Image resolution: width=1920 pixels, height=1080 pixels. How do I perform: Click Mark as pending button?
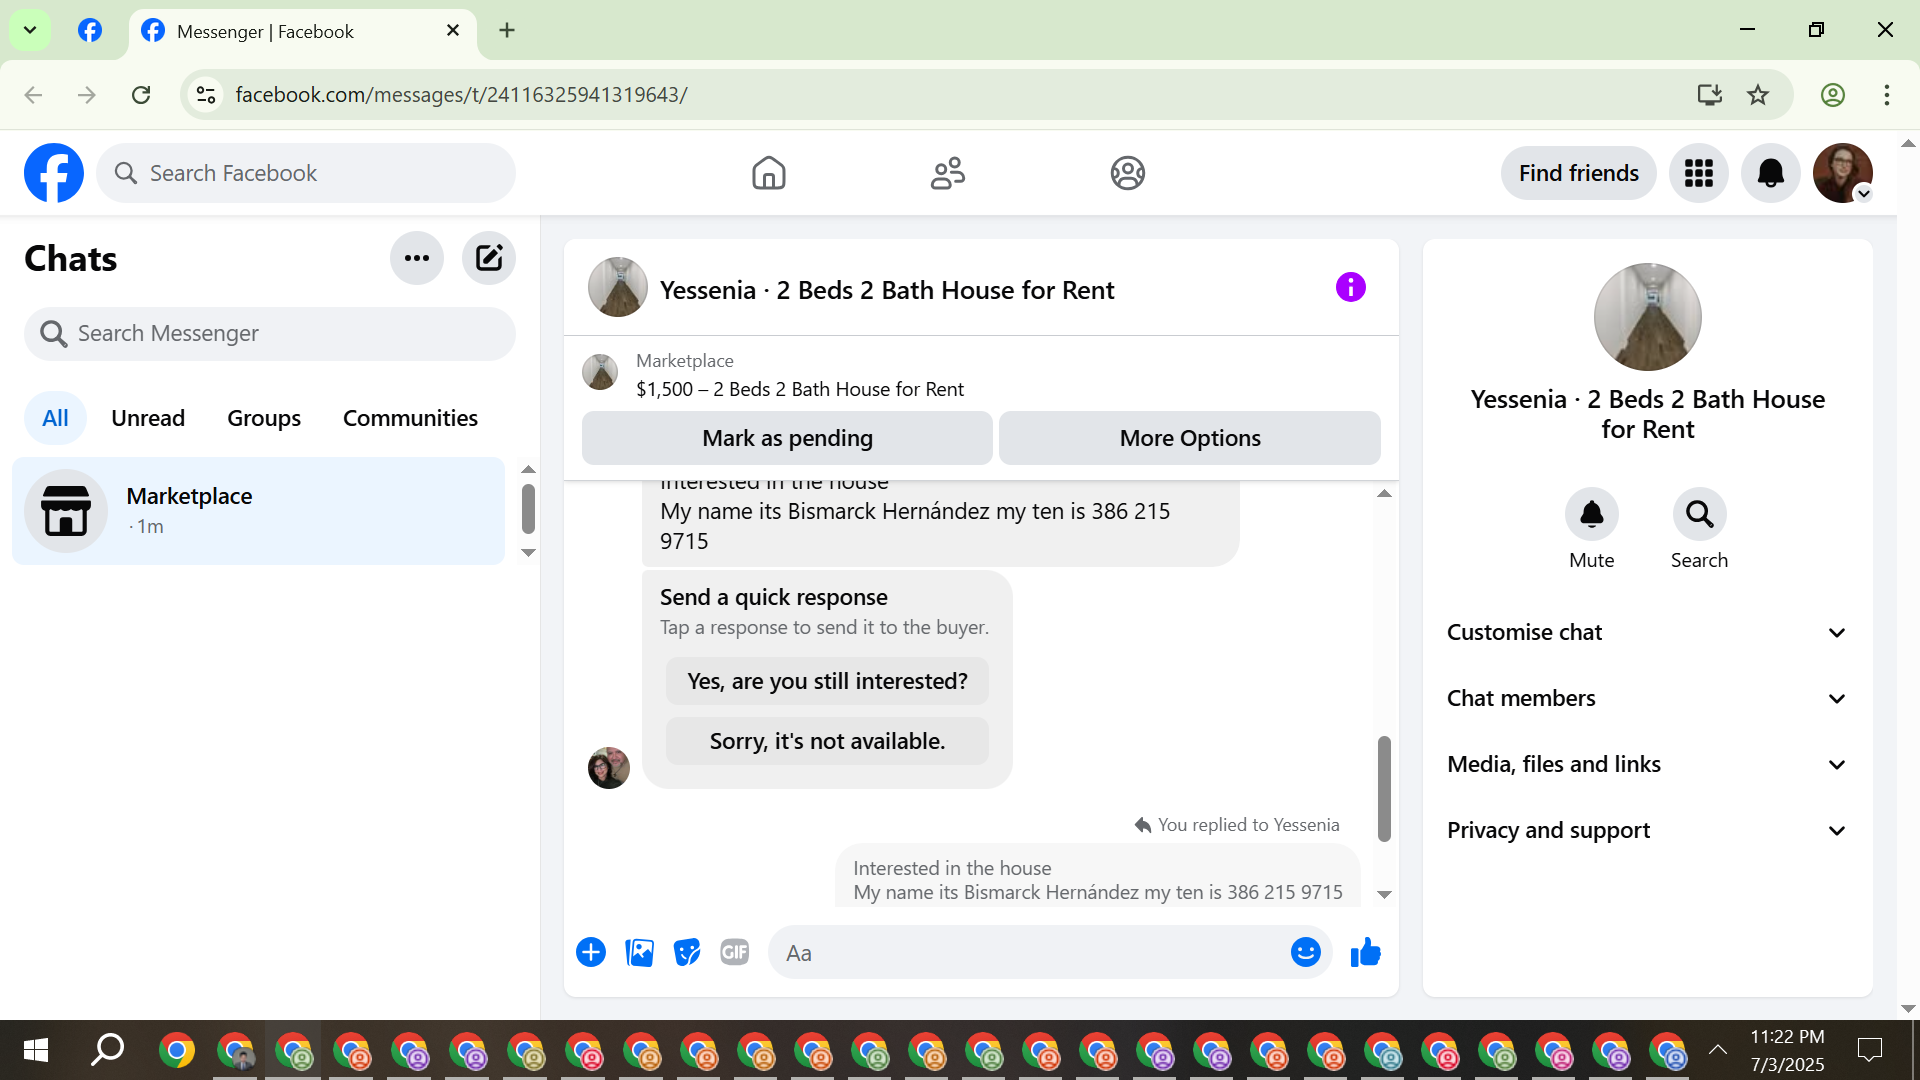coord(787,438)
